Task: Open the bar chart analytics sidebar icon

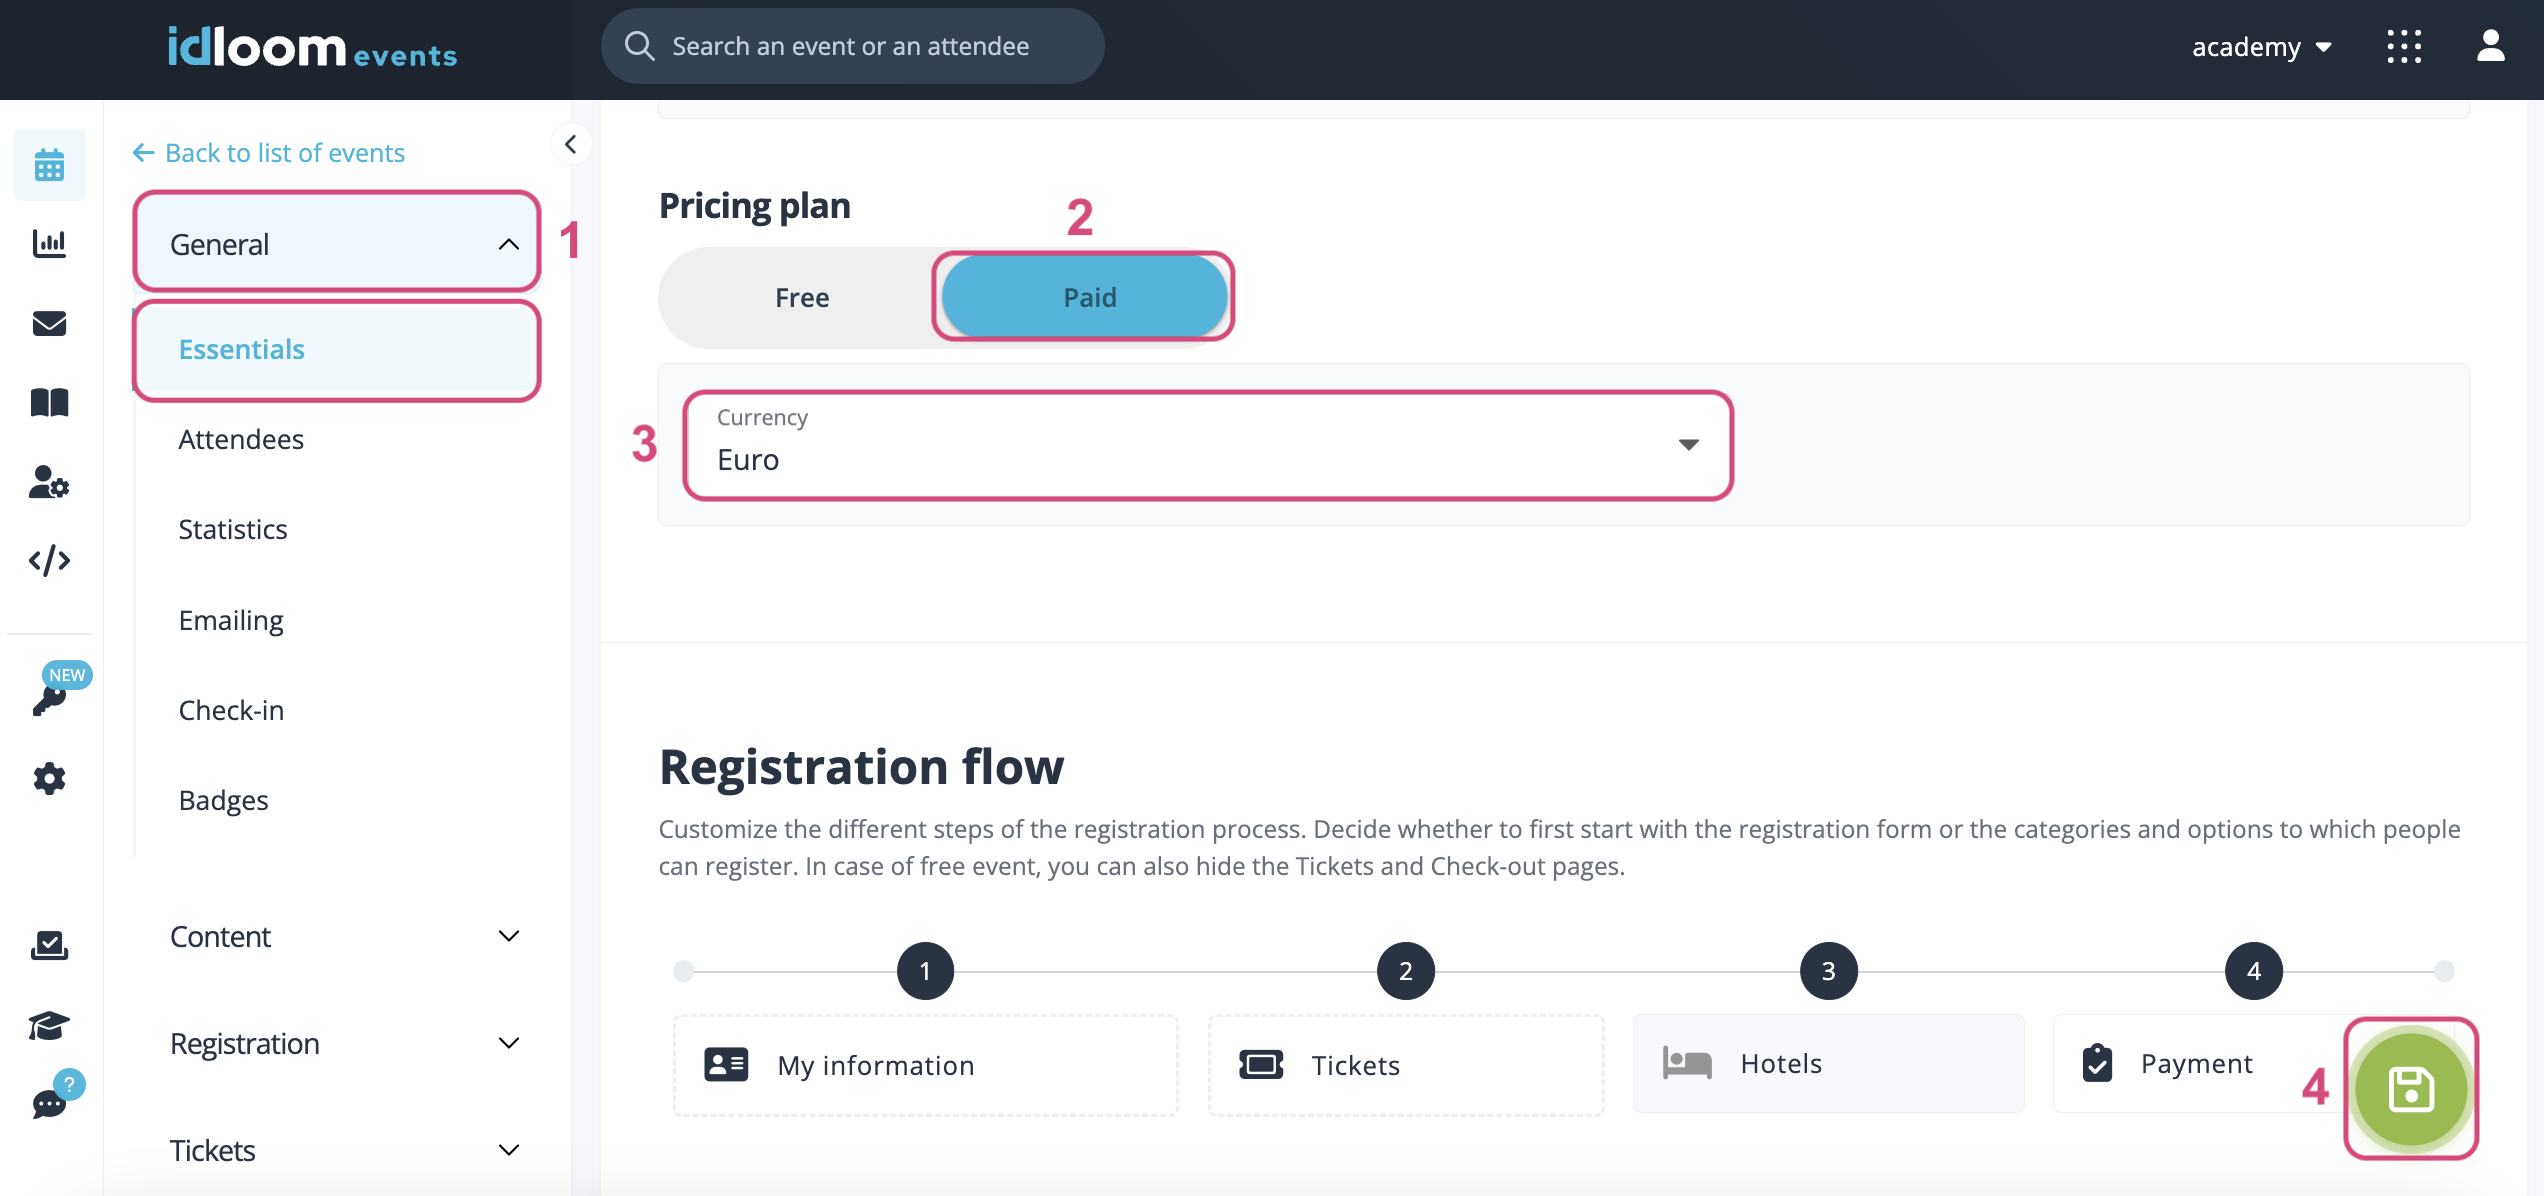Action: [x=49, y=243]
